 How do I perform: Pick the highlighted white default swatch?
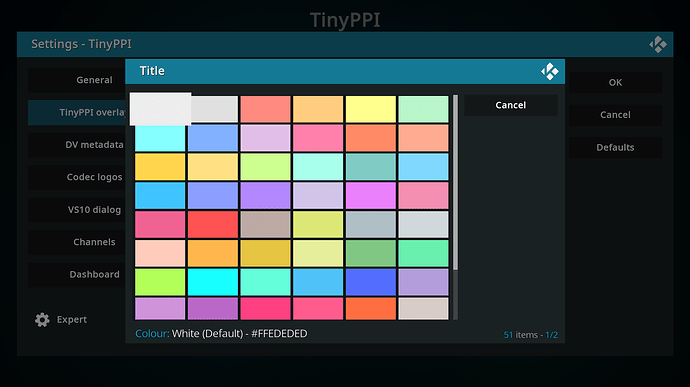(161, 109)
